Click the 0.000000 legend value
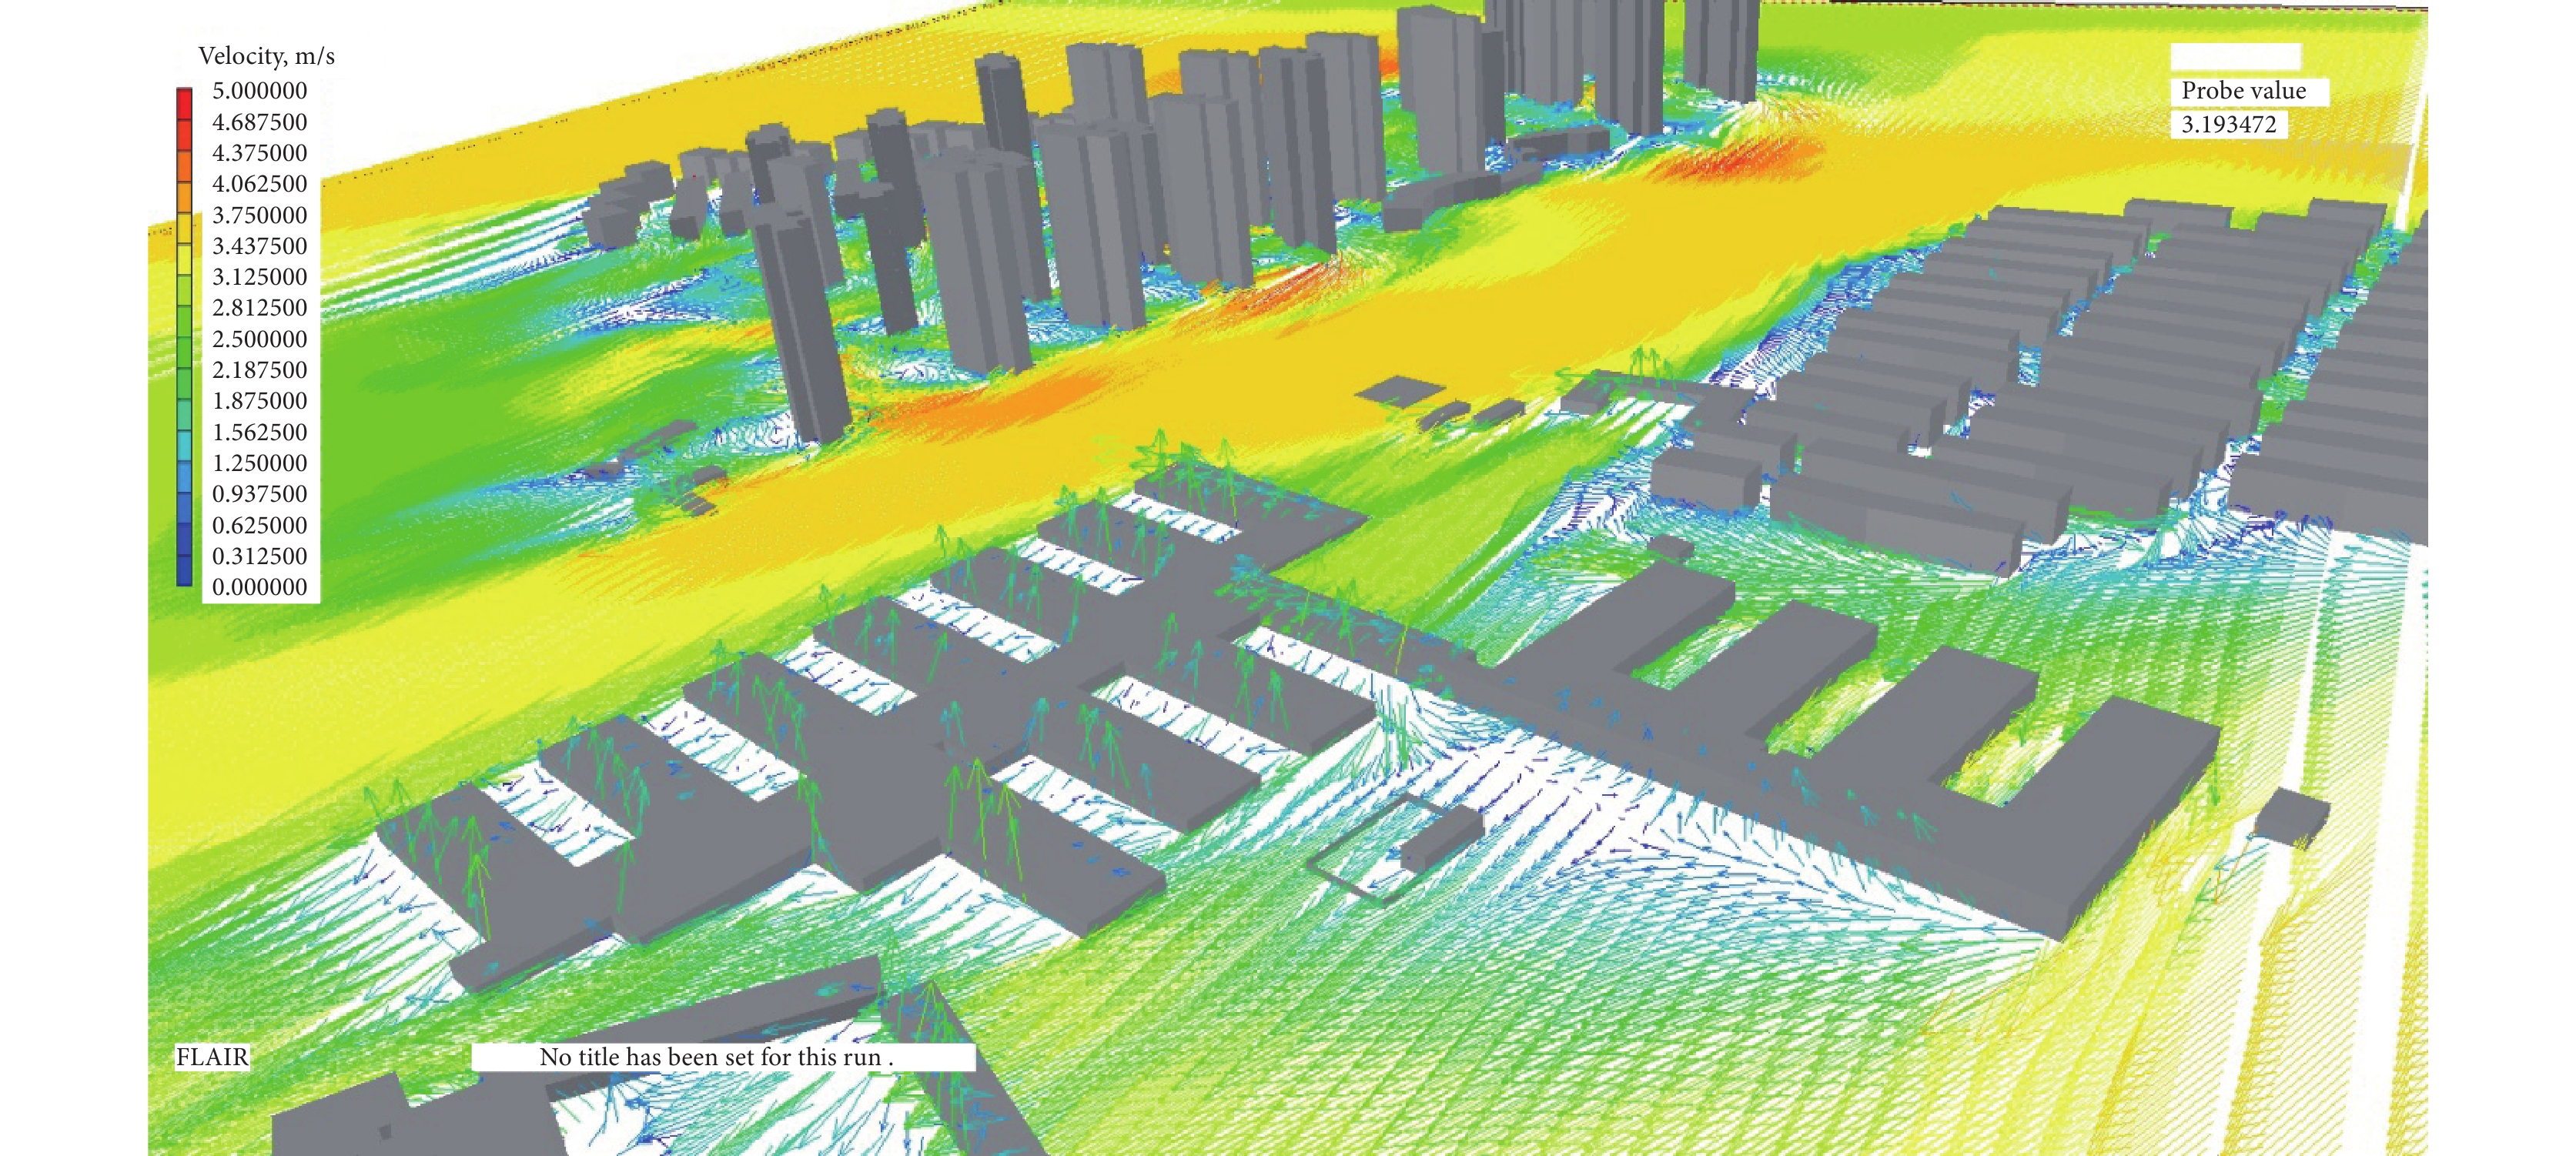Screen dimensions: 2576x1156 (259, 587)
